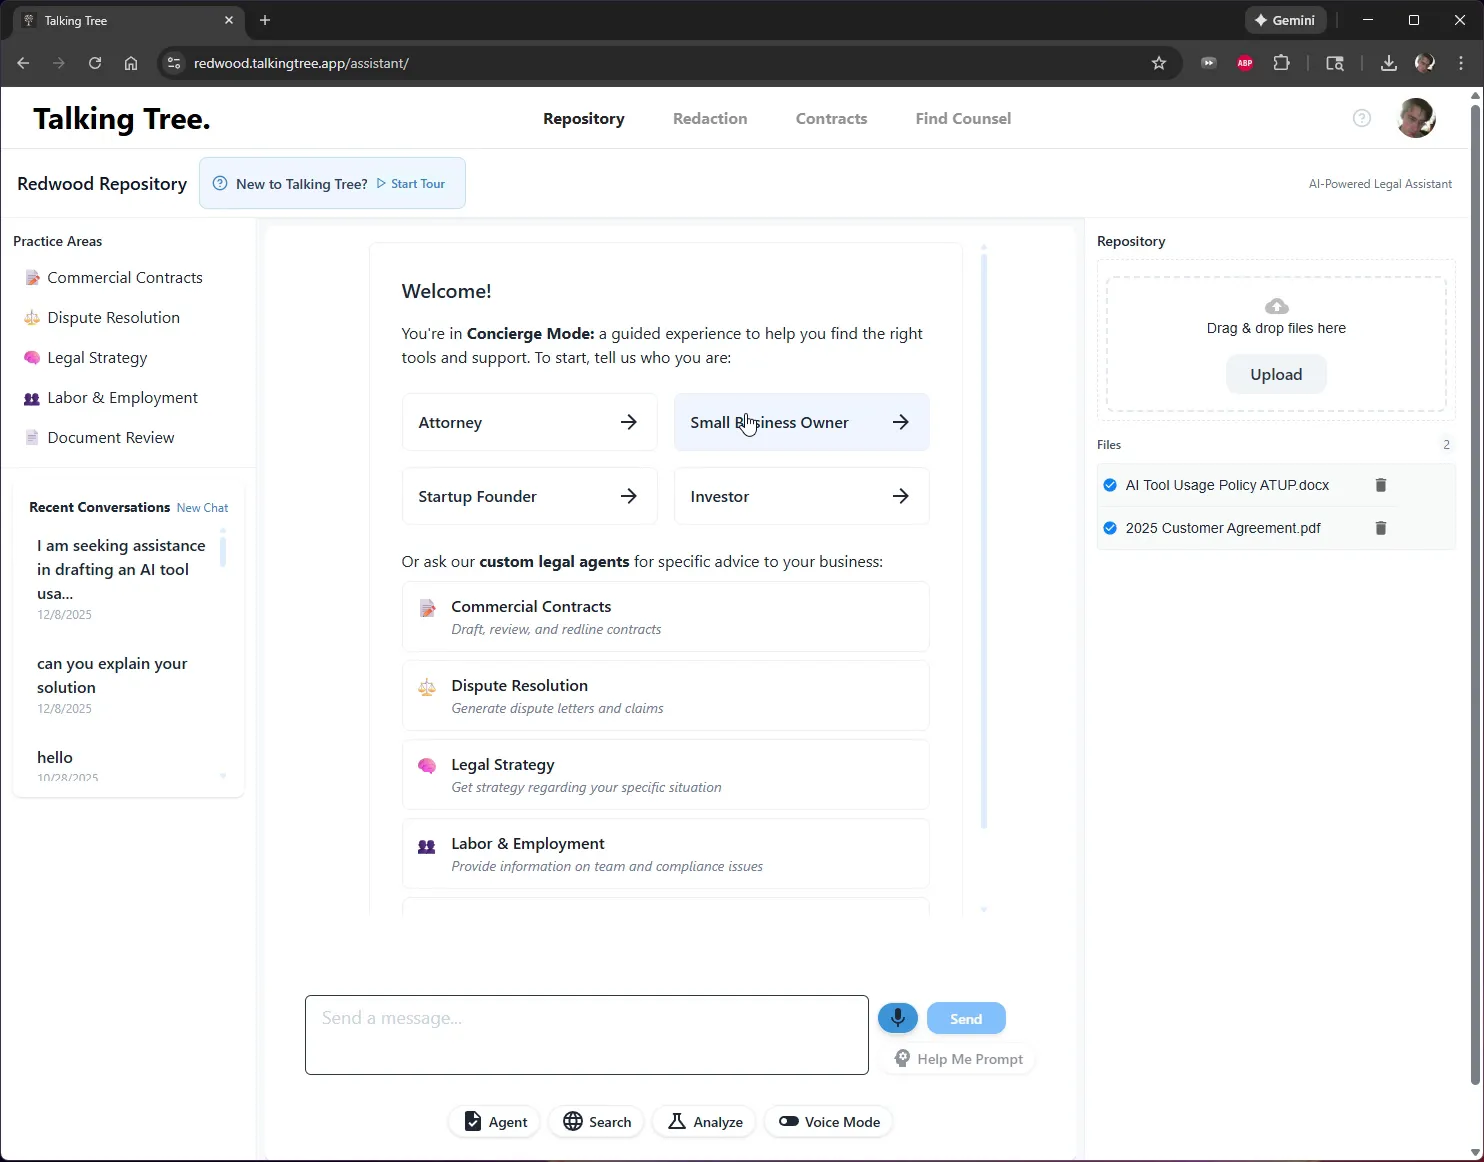Viewport: 1484px width, 1162px height.
Task: Open the user profile avatar
Action: point(1416,118)
